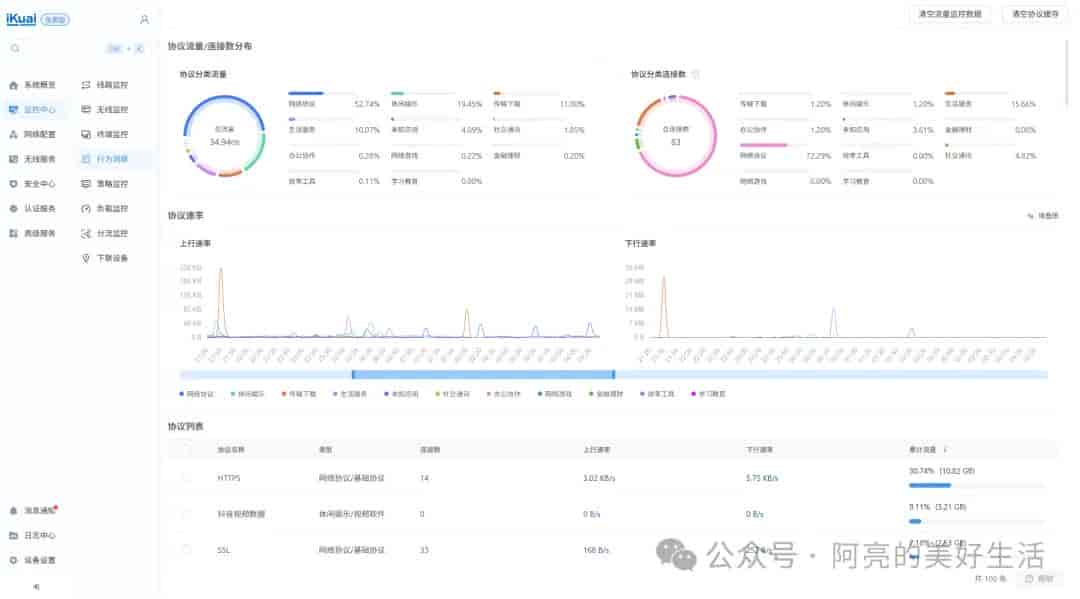Click the 3.02 KB/s upload value
1080x599 pixels.
(599, 478)
